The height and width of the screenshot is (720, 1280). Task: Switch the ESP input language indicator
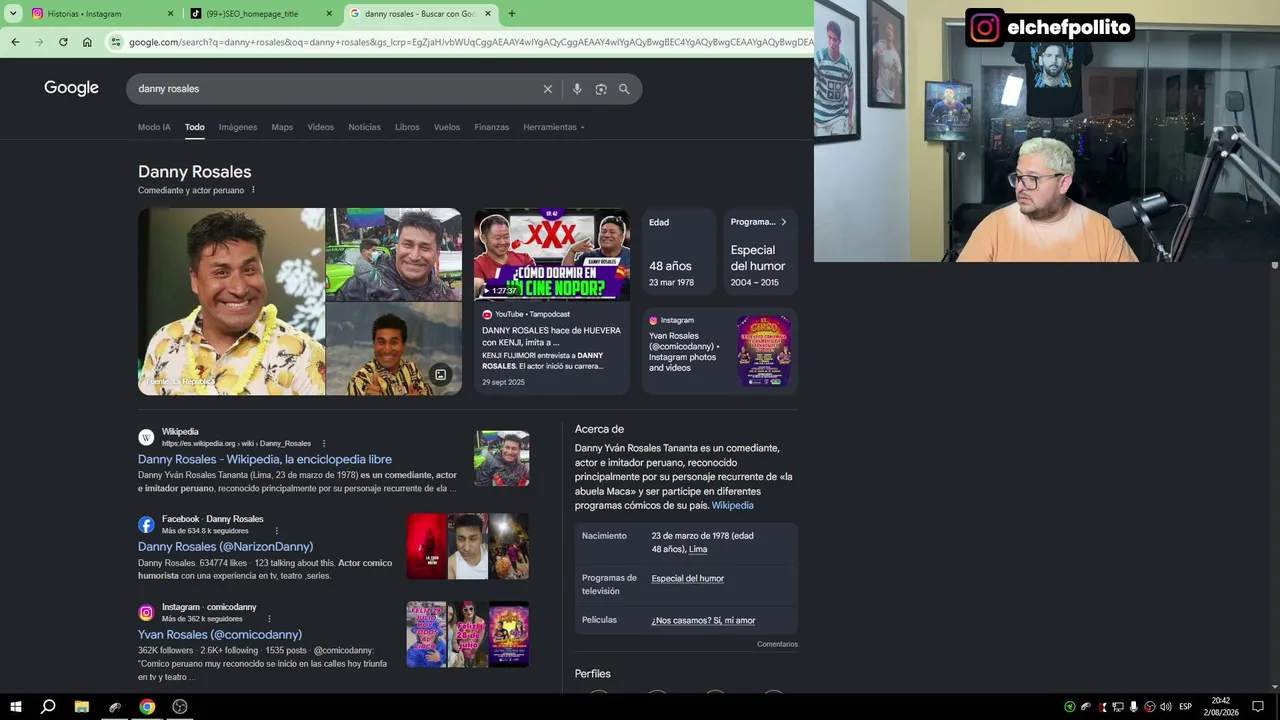tap(1186, 707)
